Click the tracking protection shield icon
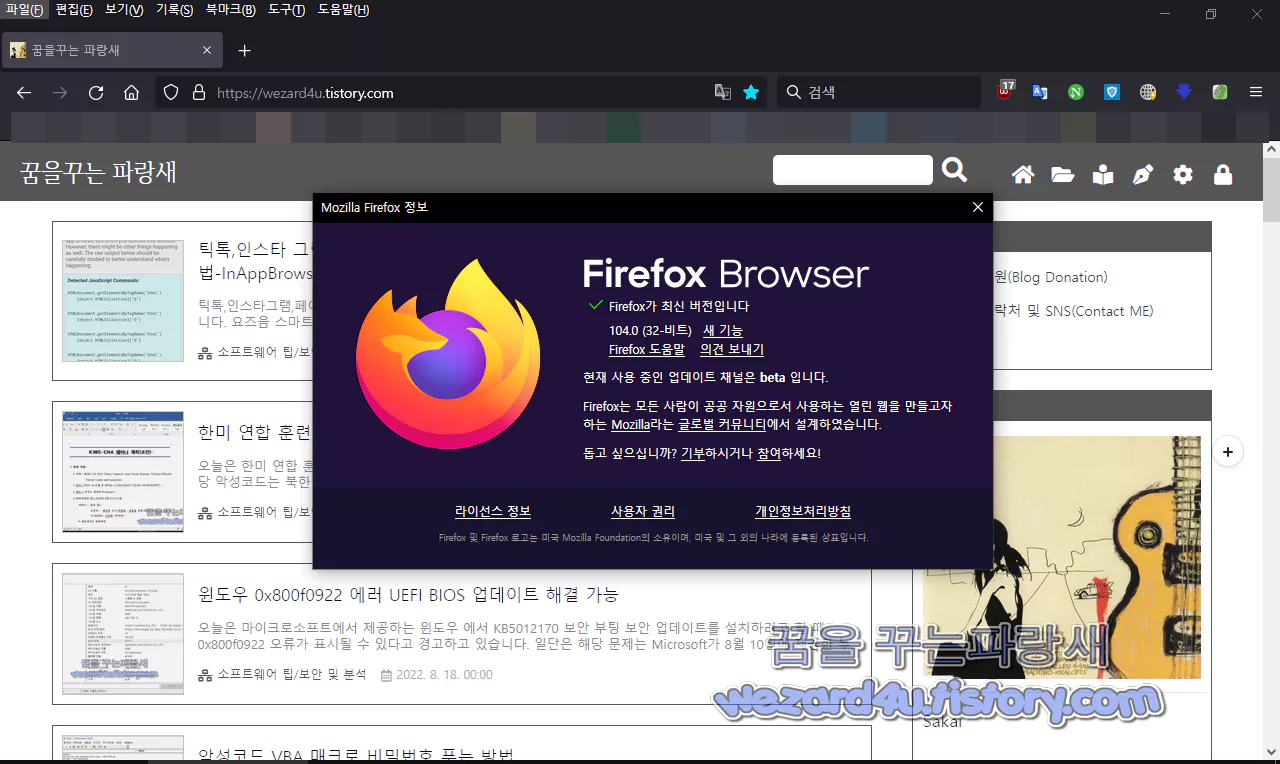 pyautogui.click(x=171, y=92)
